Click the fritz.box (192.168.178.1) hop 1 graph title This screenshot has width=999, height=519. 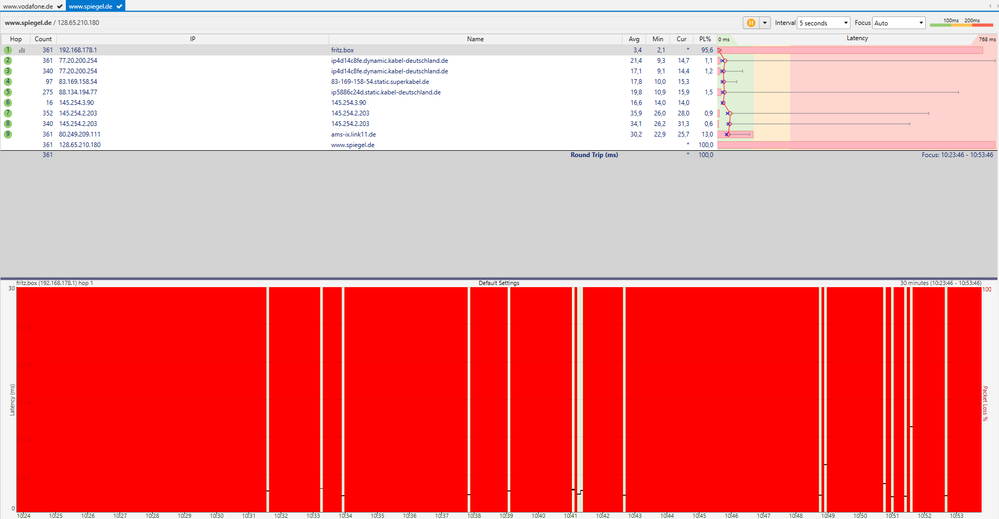click(54, 283)
